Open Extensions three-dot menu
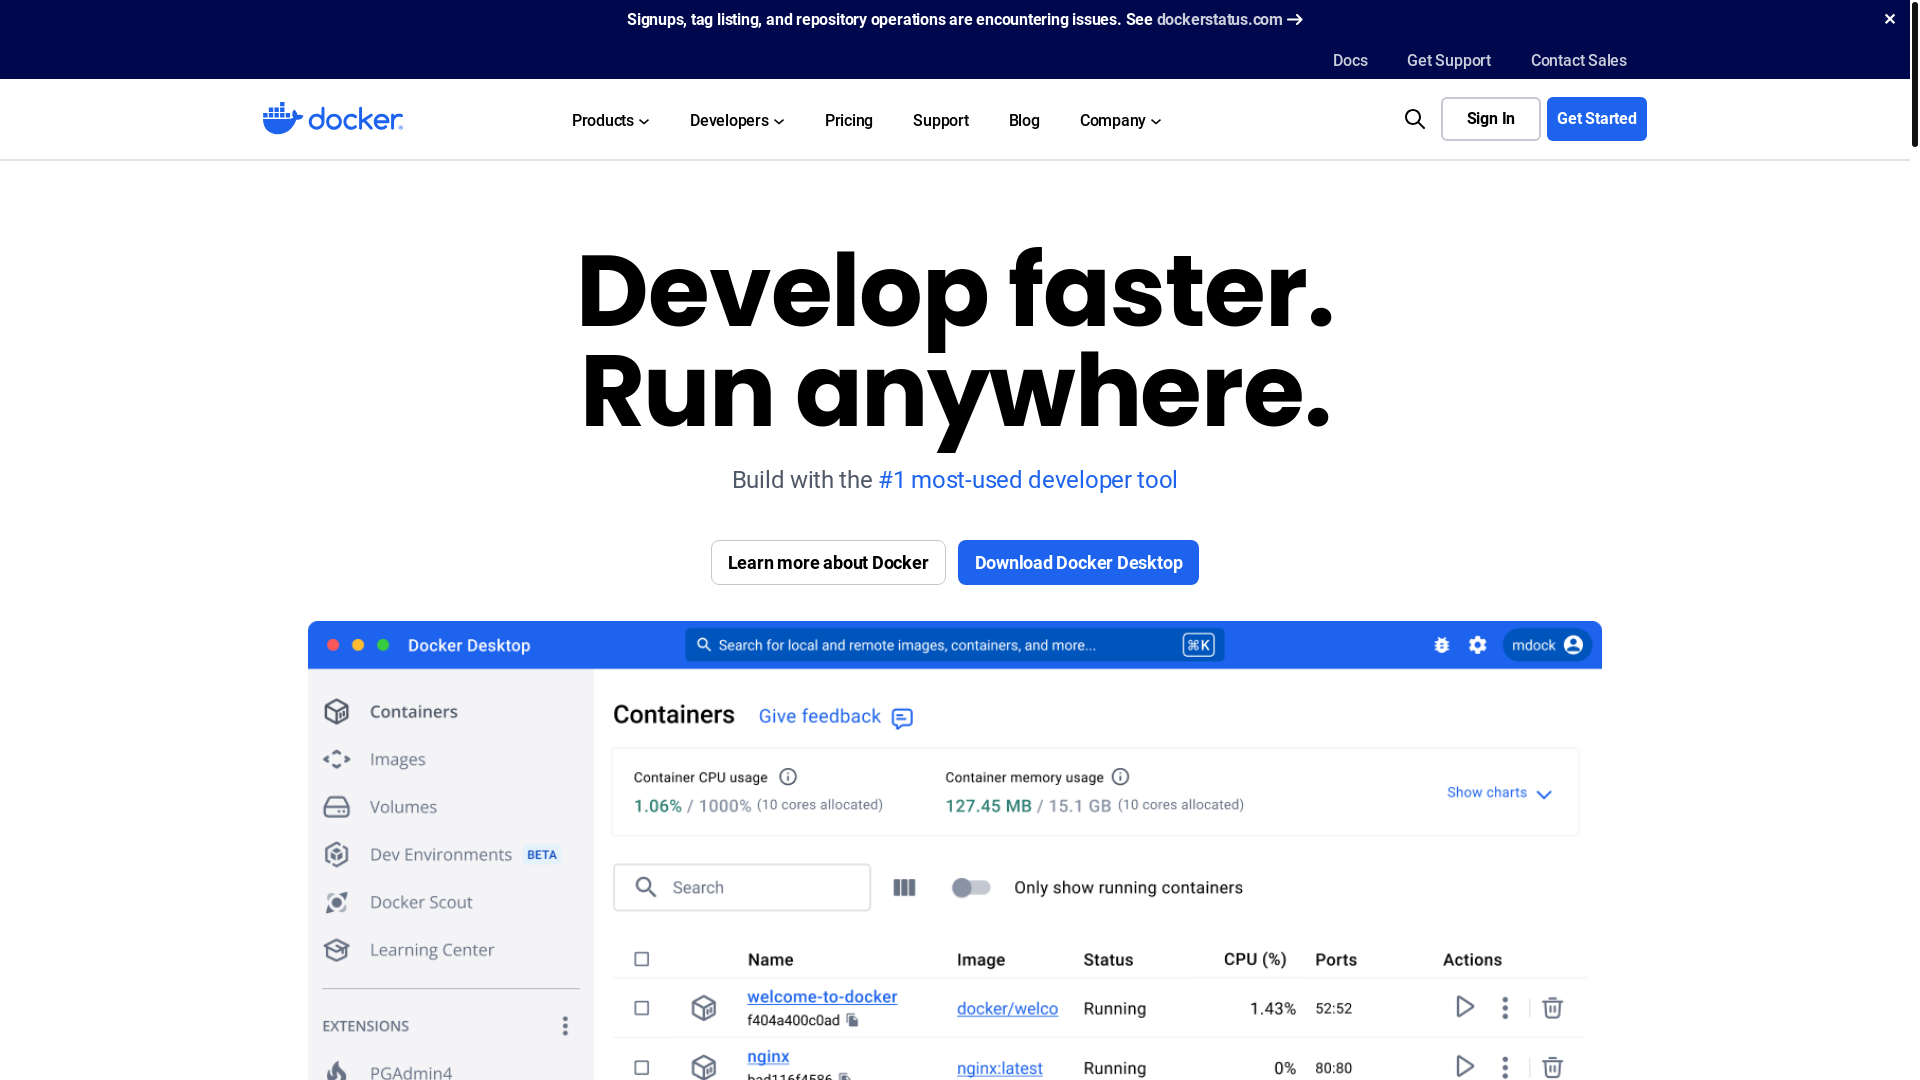 [x=565, y=1026]
